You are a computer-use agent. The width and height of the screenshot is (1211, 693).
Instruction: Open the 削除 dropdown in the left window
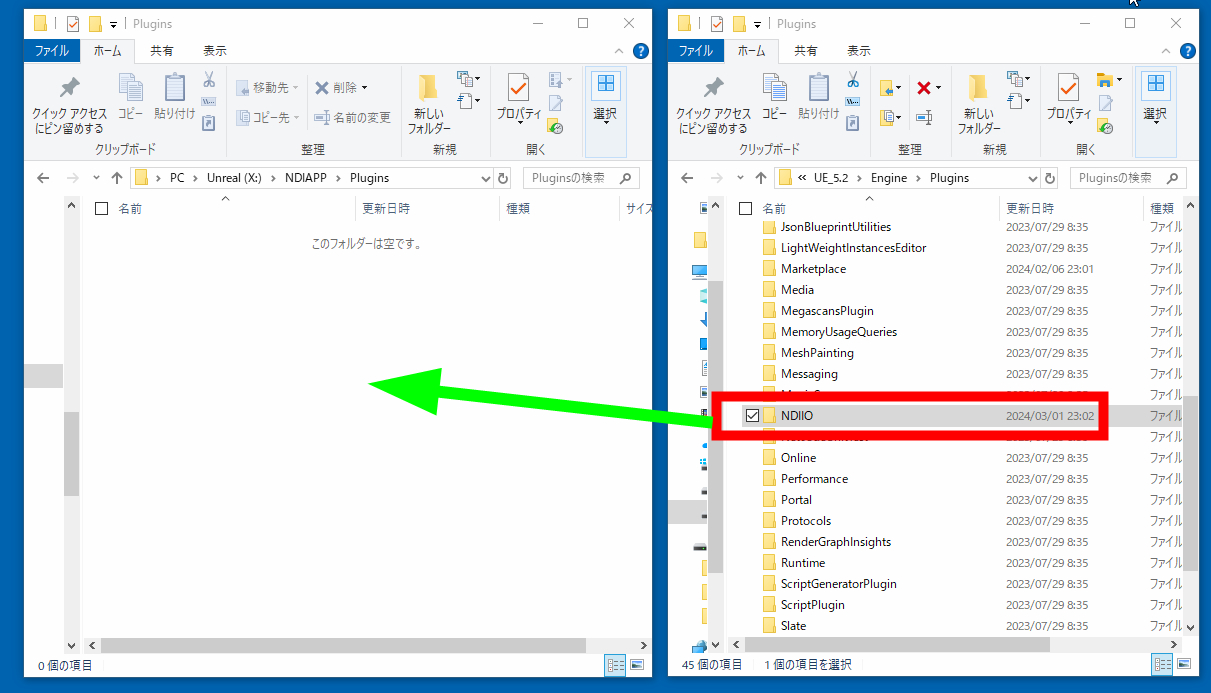click(x=364, y=88)
